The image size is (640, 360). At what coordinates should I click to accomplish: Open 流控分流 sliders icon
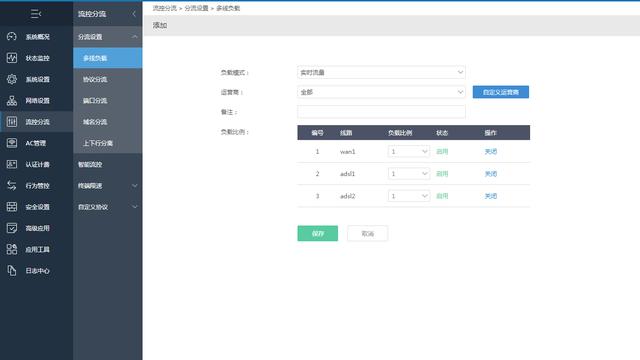12,122
